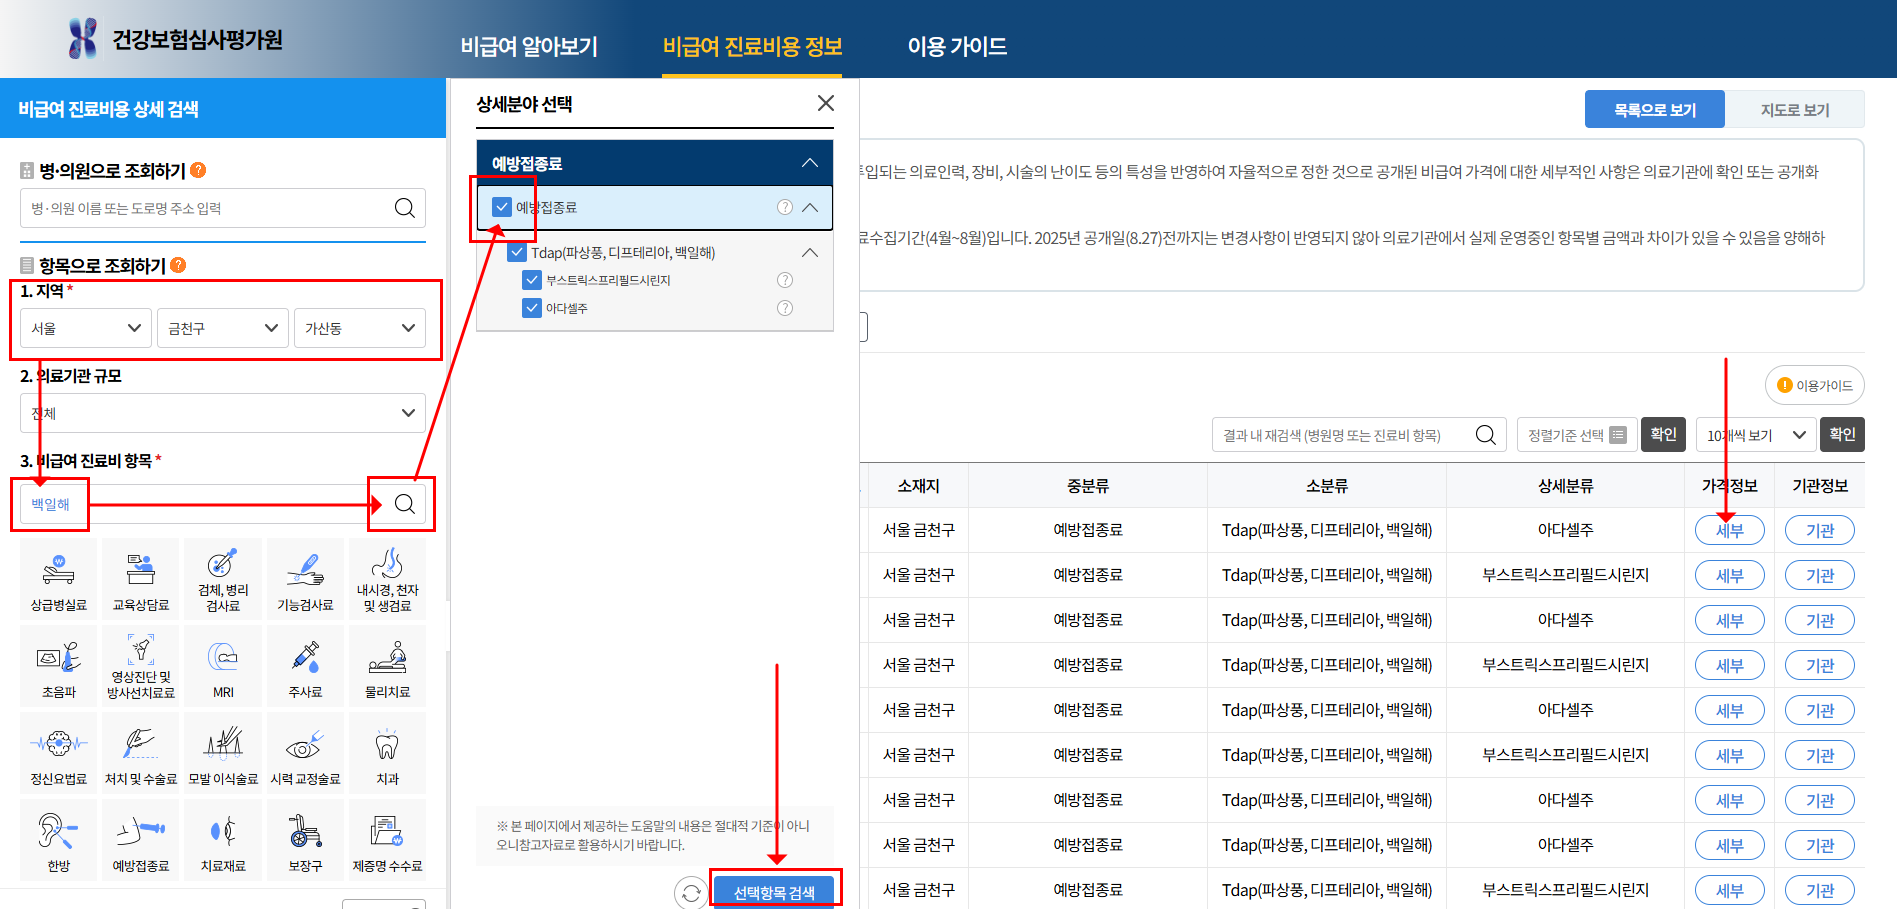1897x909 pixels.
Task: Click the results re-search magnifier icon
Action: [1486, 435]
